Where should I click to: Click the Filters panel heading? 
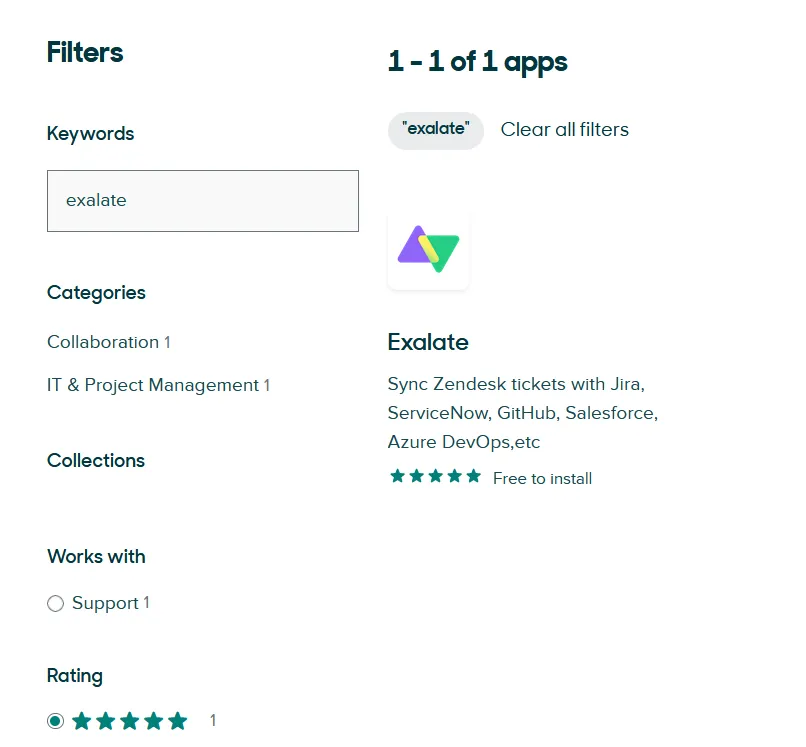[84, 53]
